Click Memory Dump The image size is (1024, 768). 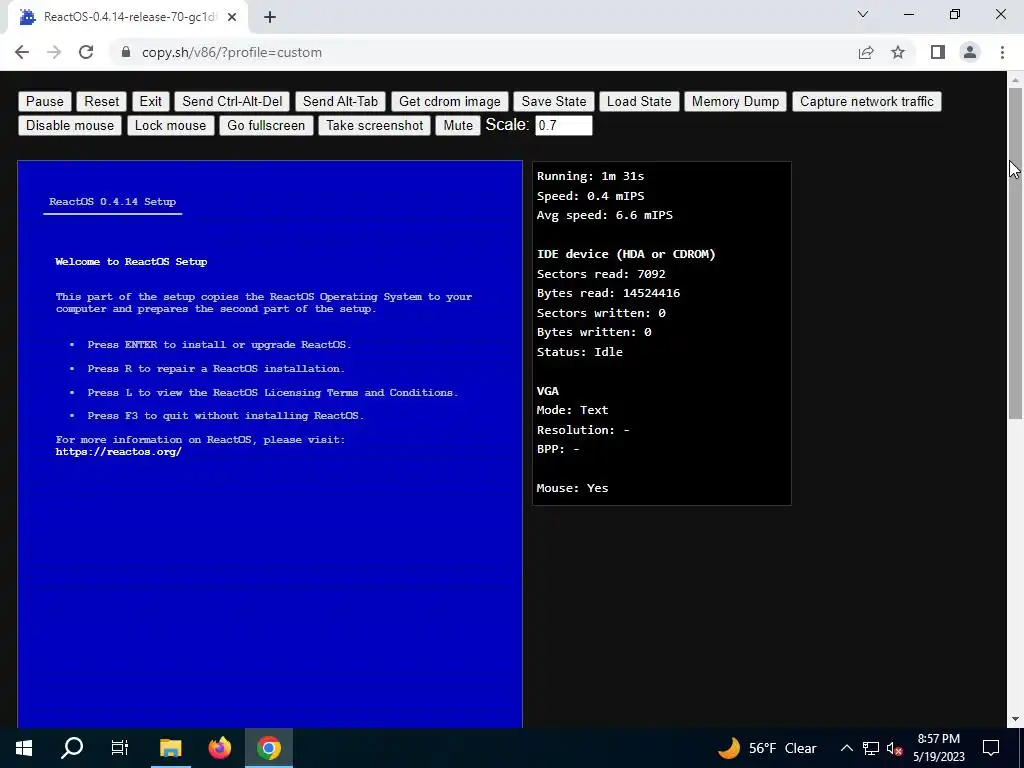pyautogui.click(x=735, y=101)
